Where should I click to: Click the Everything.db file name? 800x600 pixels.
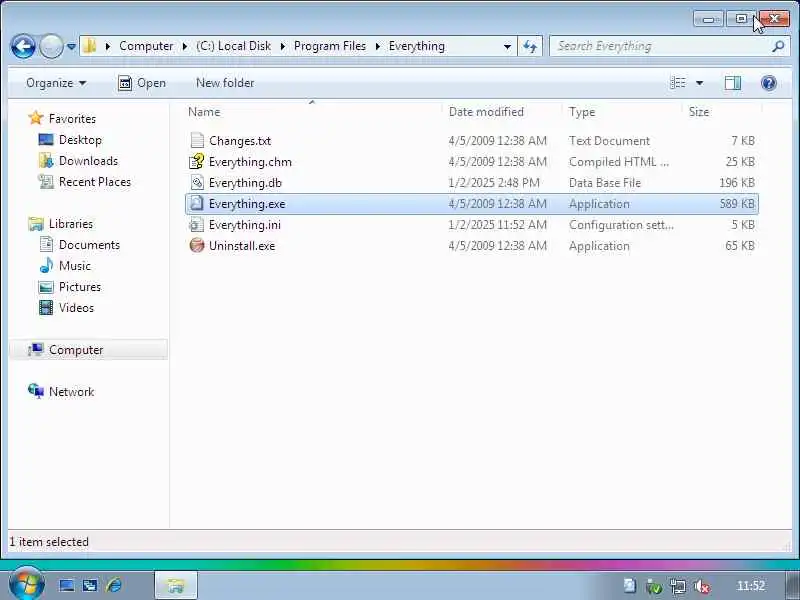click(x=245, y=183)
